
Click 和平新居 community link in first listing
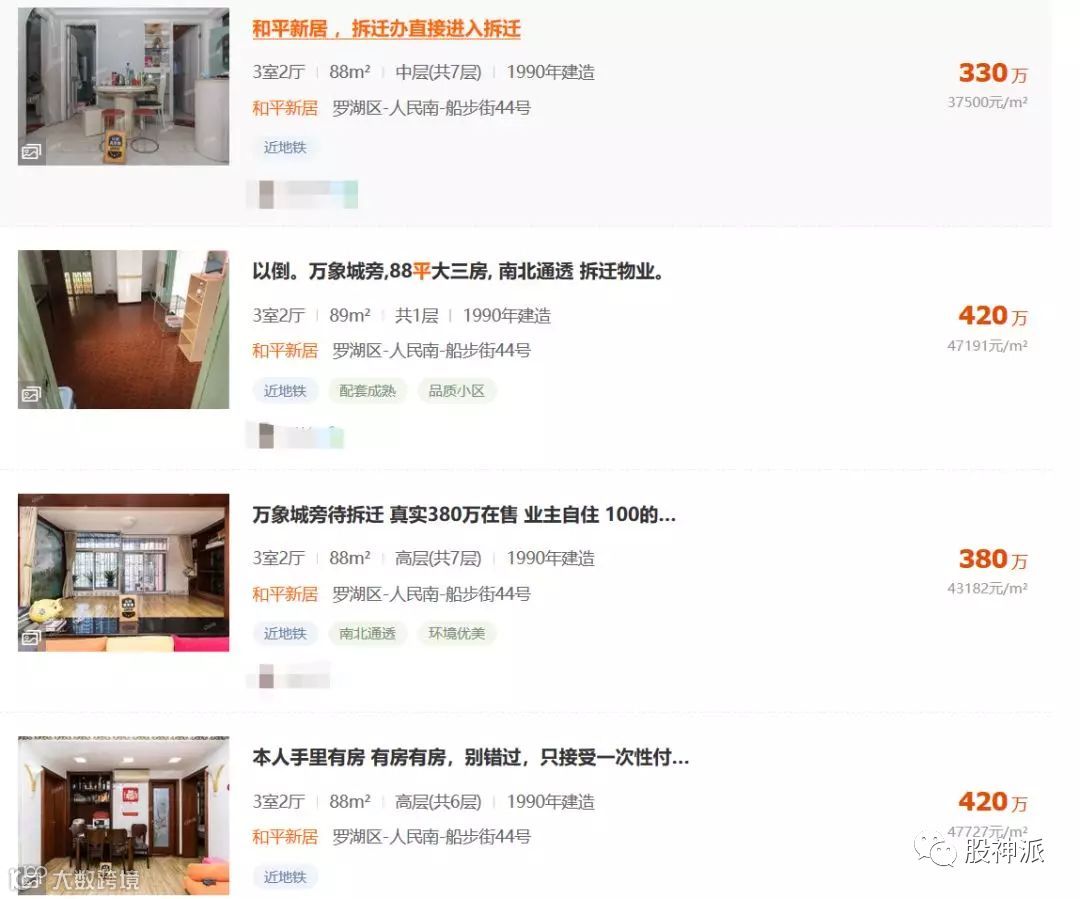coord(284,108)
